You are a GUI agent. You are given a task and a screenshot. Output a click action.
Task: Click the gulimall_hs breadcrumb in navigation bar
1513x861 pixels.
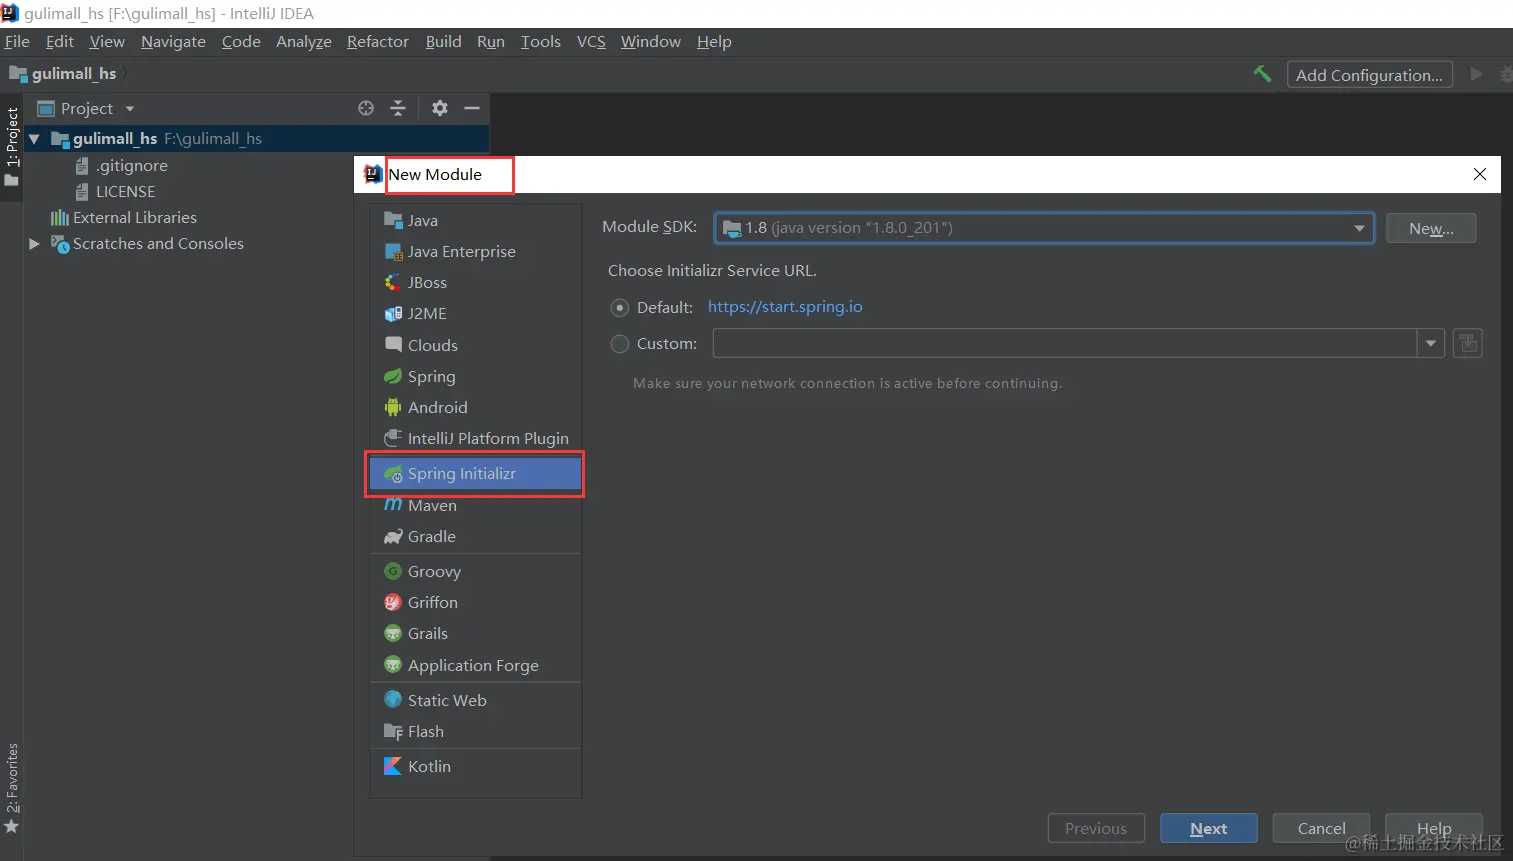63,74
